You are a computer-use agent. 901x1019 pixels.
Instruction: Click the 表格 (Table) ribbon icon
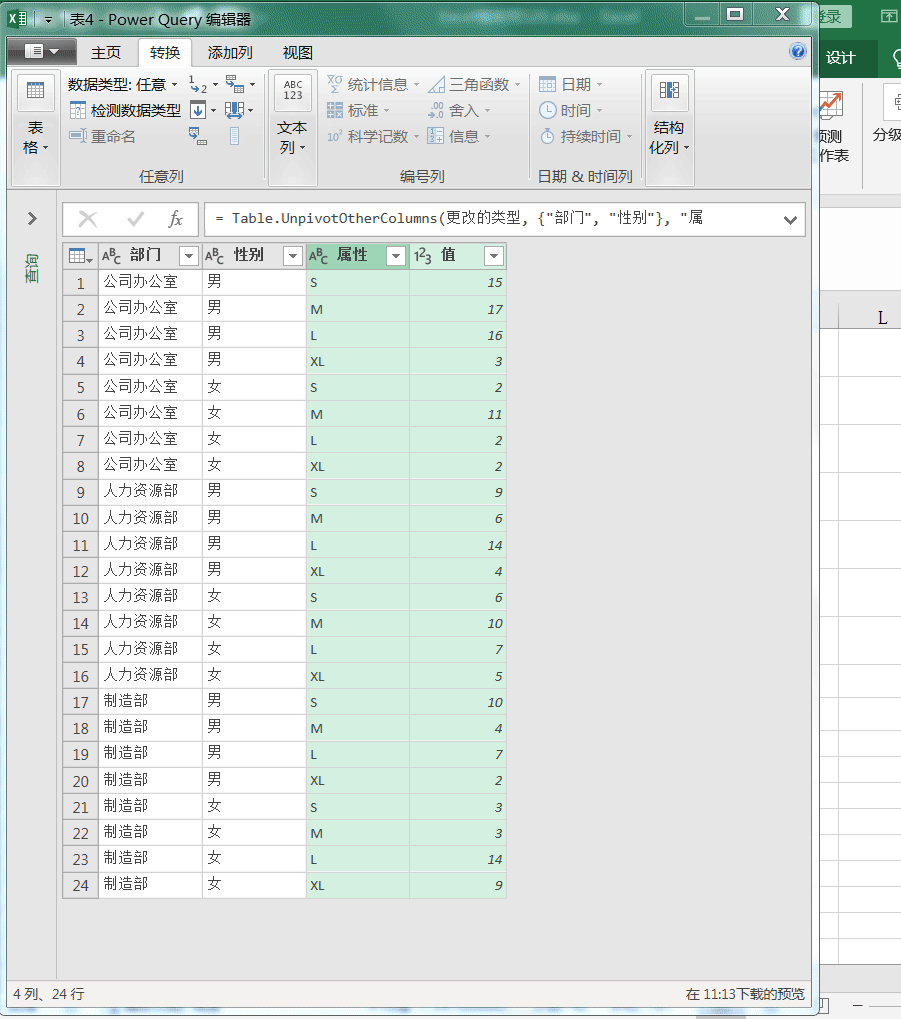(35, 90)
